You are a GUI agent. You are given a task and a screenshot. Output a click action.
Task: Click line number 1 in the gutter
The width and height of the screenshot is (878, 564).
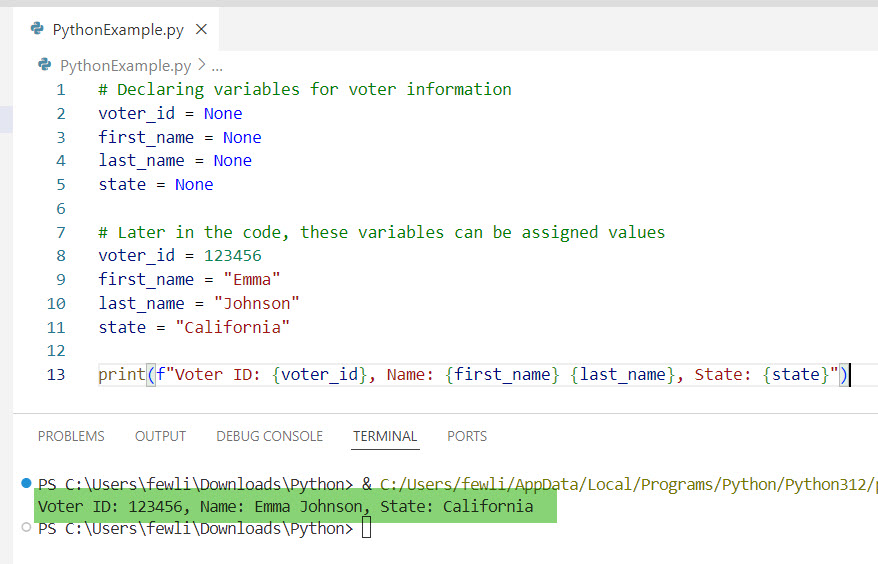click(x=60, y=90)
